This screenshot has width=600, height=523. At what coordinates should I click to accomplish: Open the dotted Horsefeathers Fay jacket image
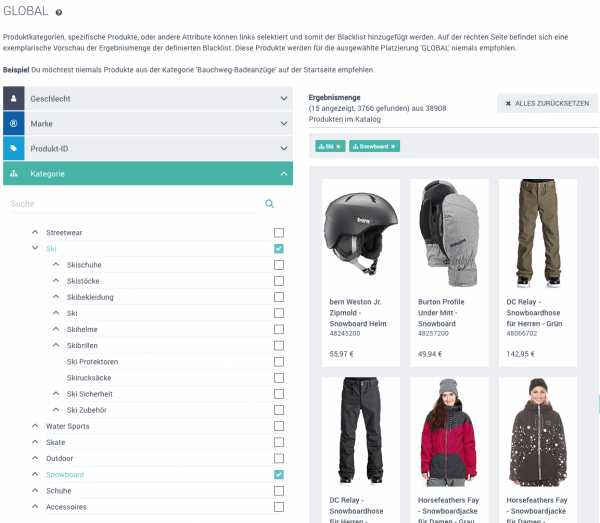pyautogui.click(x=538, y=432)
